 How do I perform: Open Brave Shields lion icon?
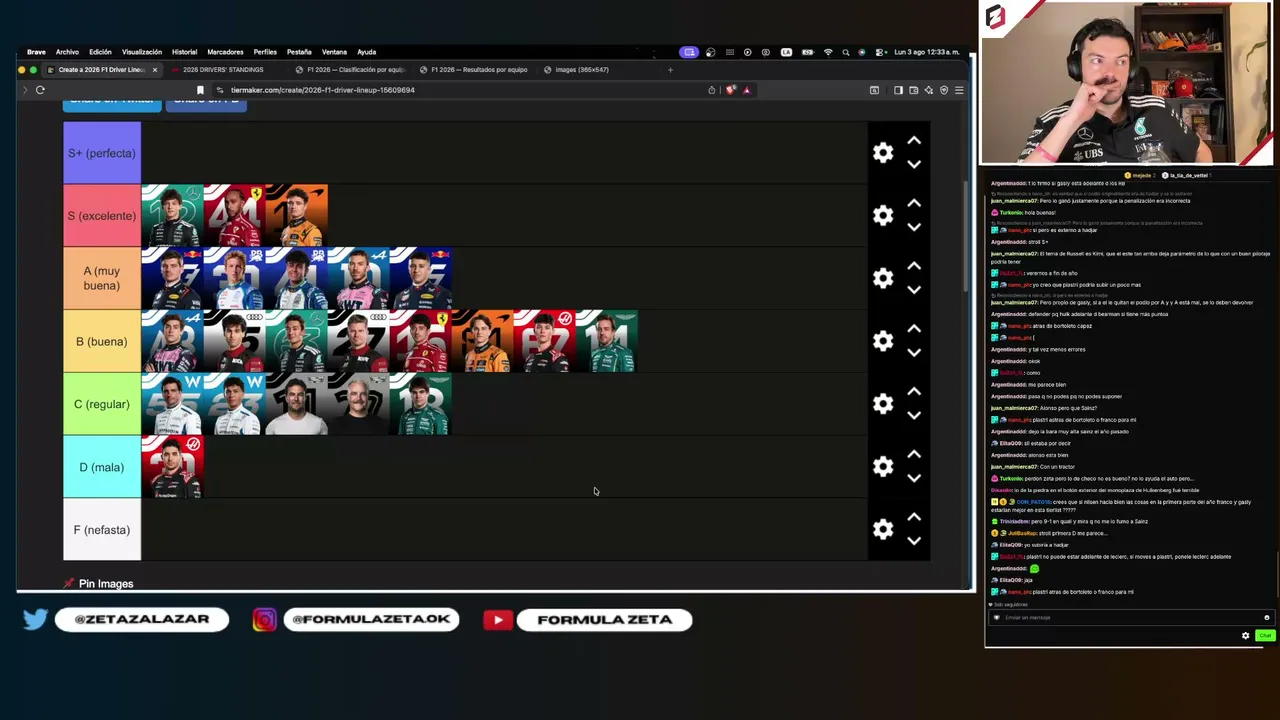coord(731,90)
